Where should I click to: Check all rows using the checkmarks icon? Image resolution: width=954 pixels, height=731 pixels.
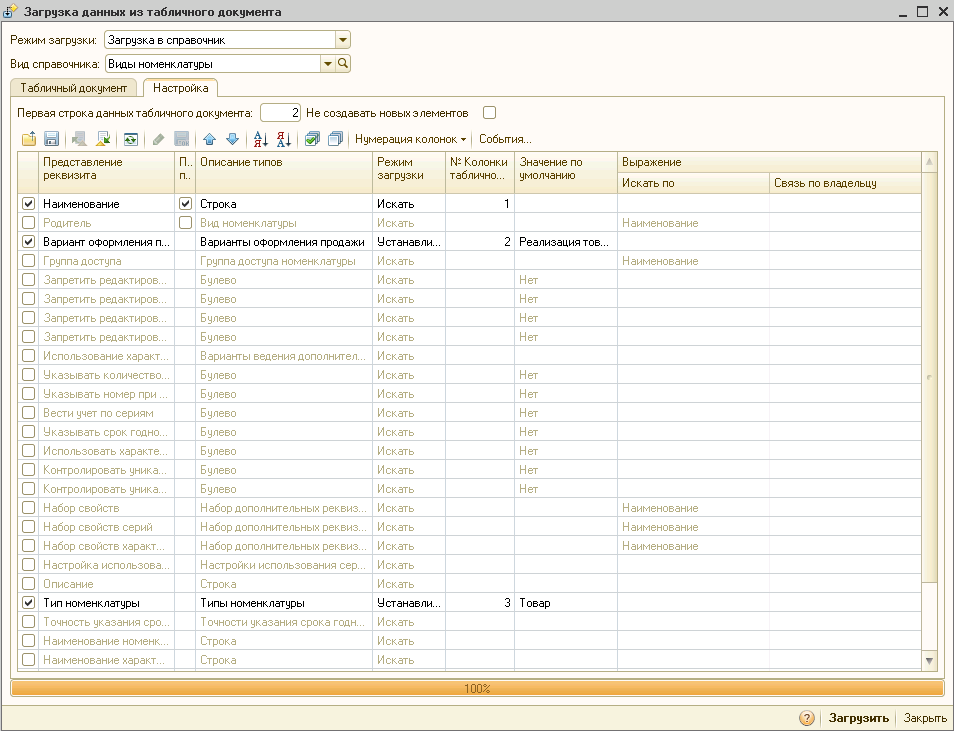pos(312,139)
